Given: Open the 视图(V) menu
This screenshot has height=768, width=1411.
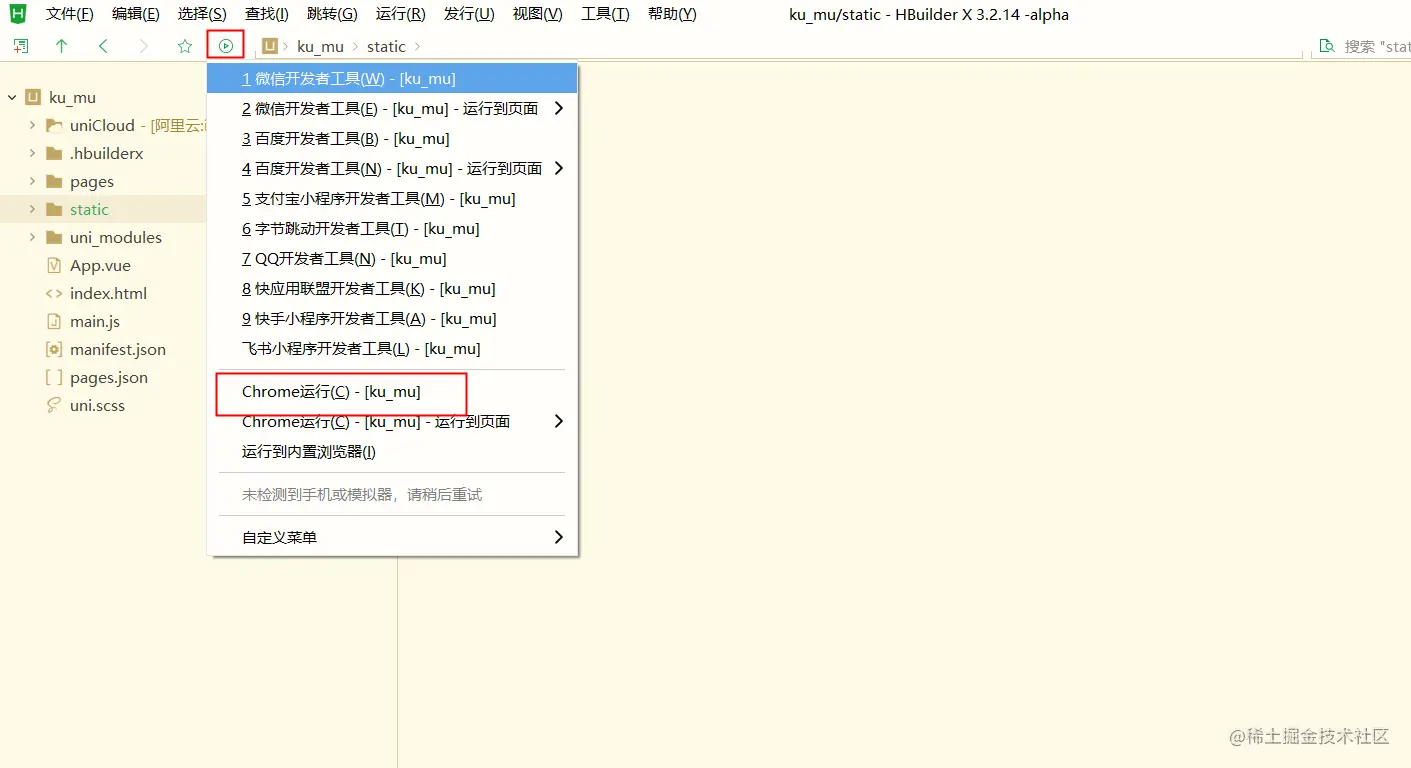Looking at the screenshot, I should [538, 14].
